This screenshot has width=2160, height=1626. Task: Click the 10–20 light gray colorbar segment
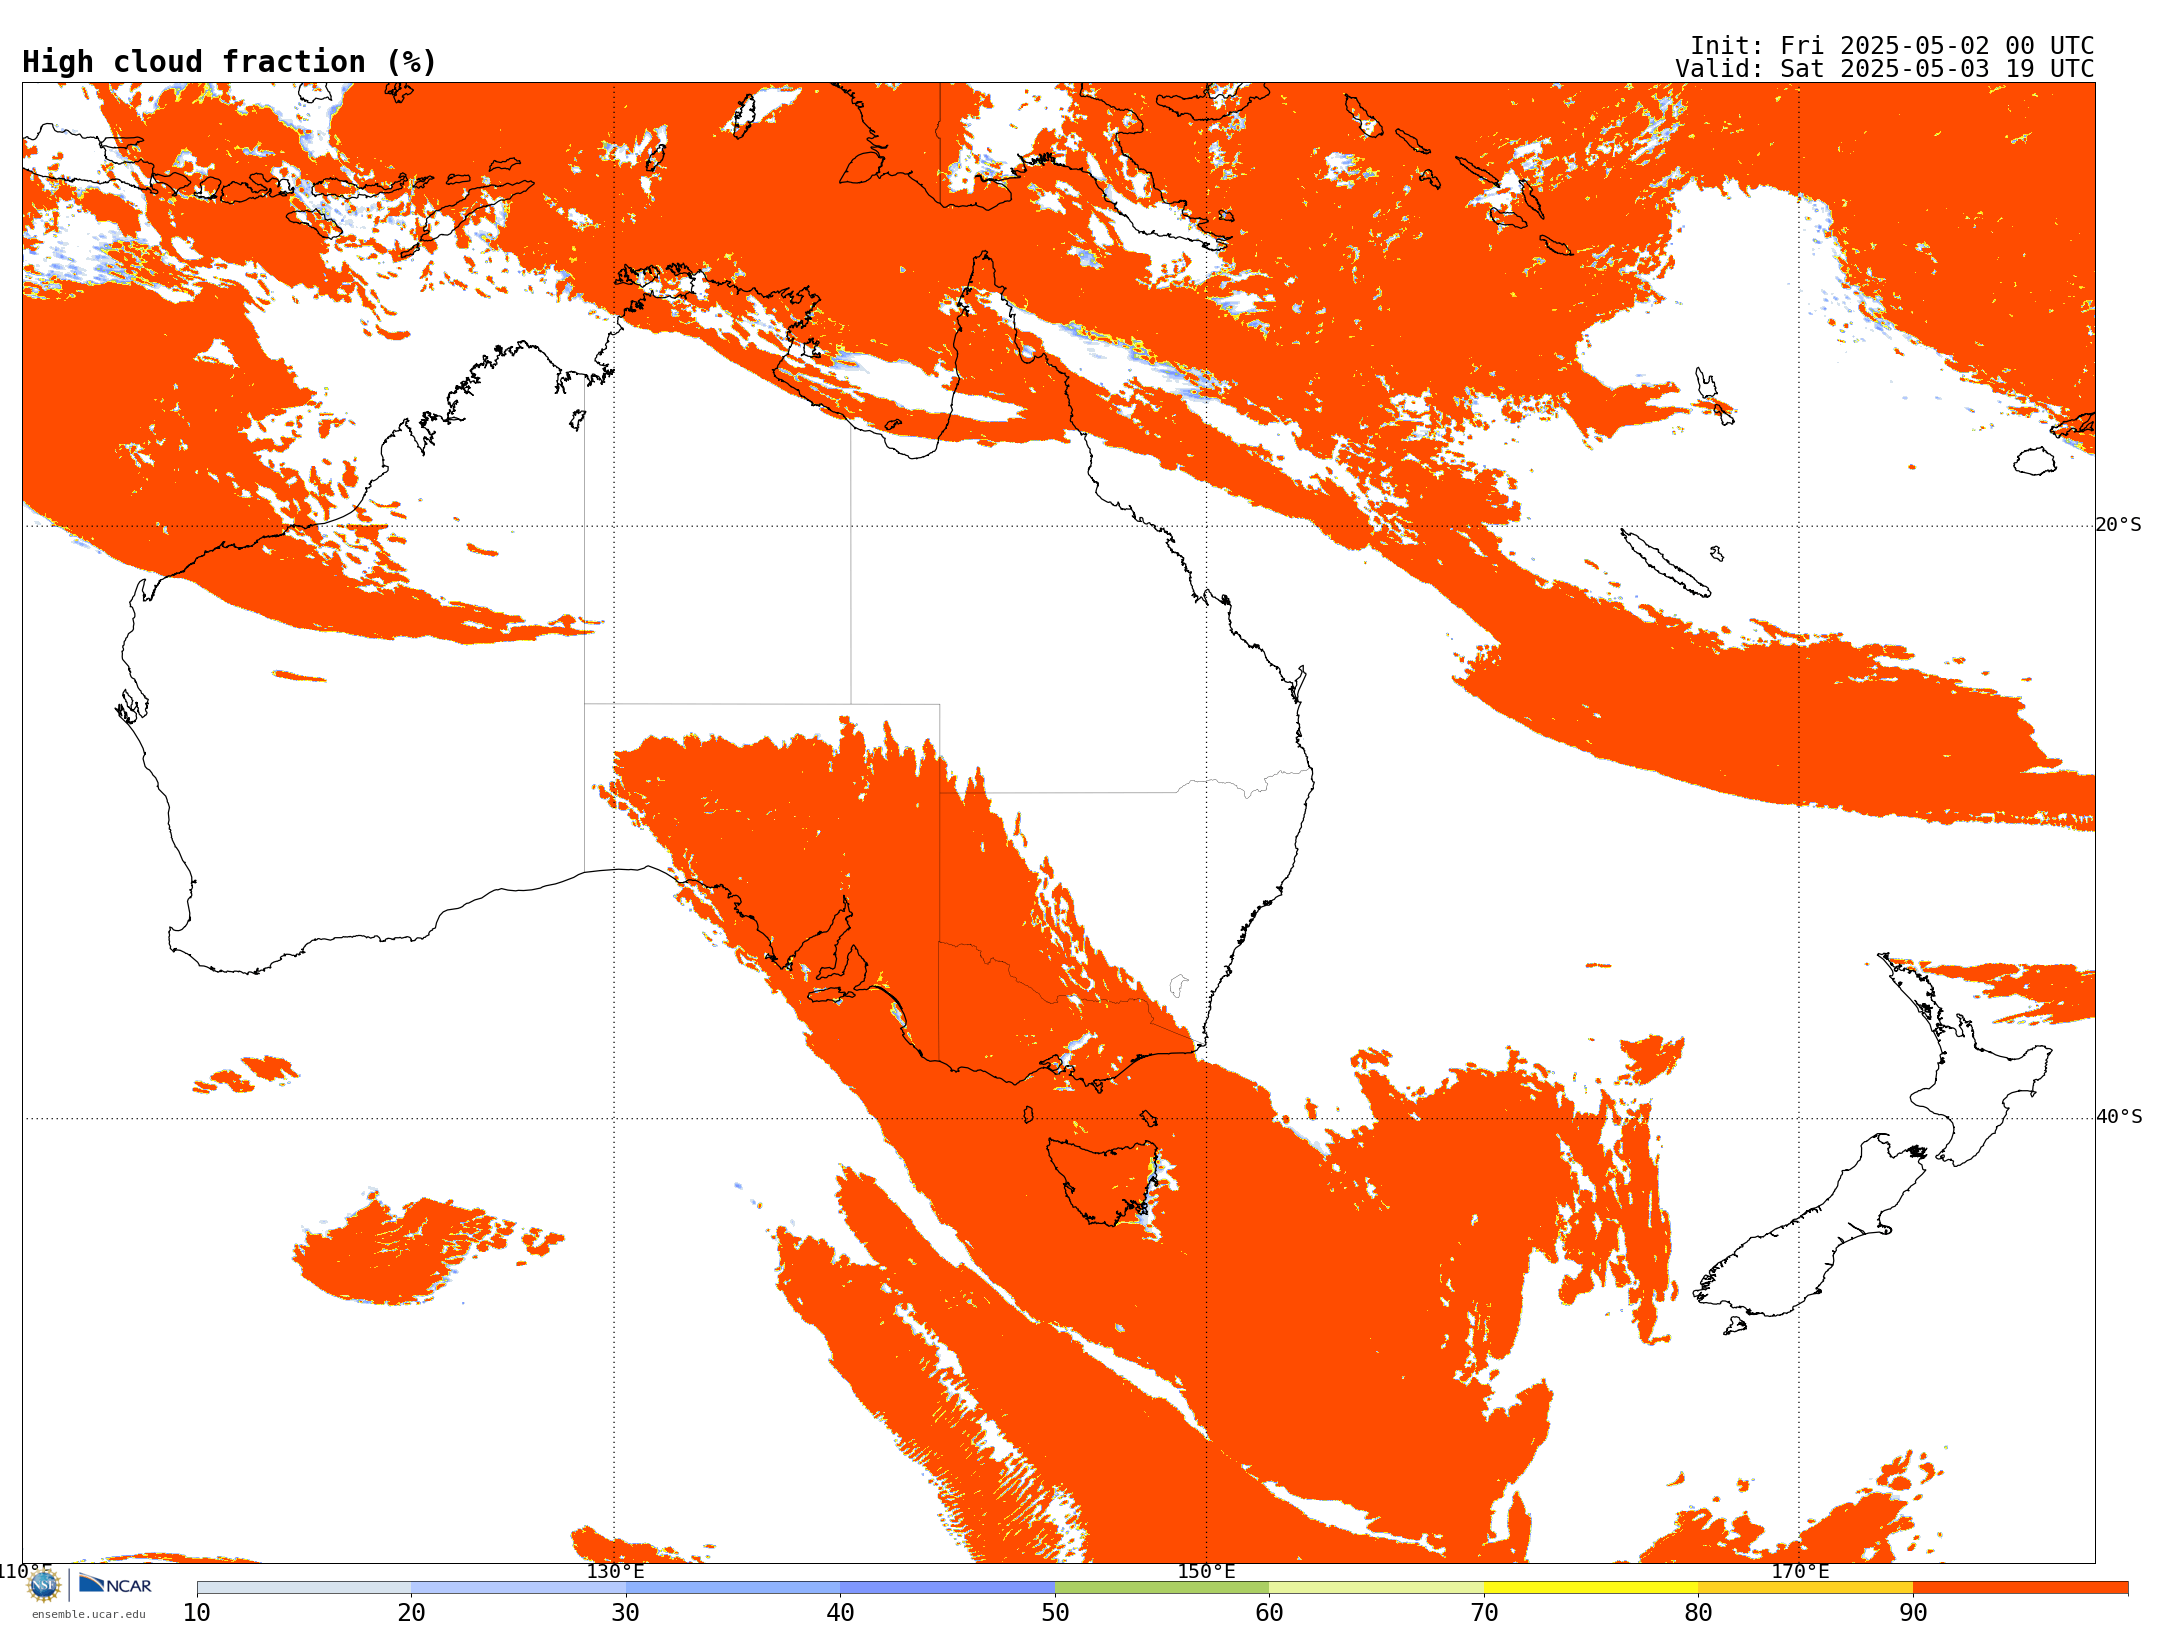point(304,1588)
